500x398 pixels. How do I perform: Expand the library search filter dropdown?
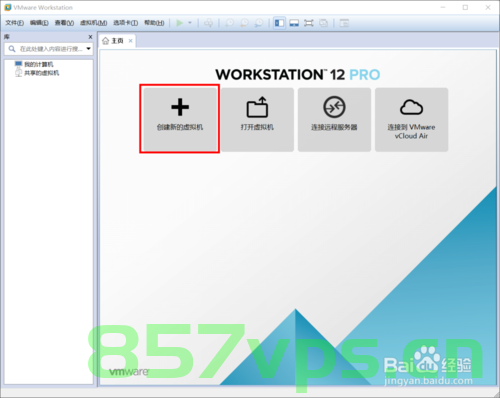(x=88, y=49)
